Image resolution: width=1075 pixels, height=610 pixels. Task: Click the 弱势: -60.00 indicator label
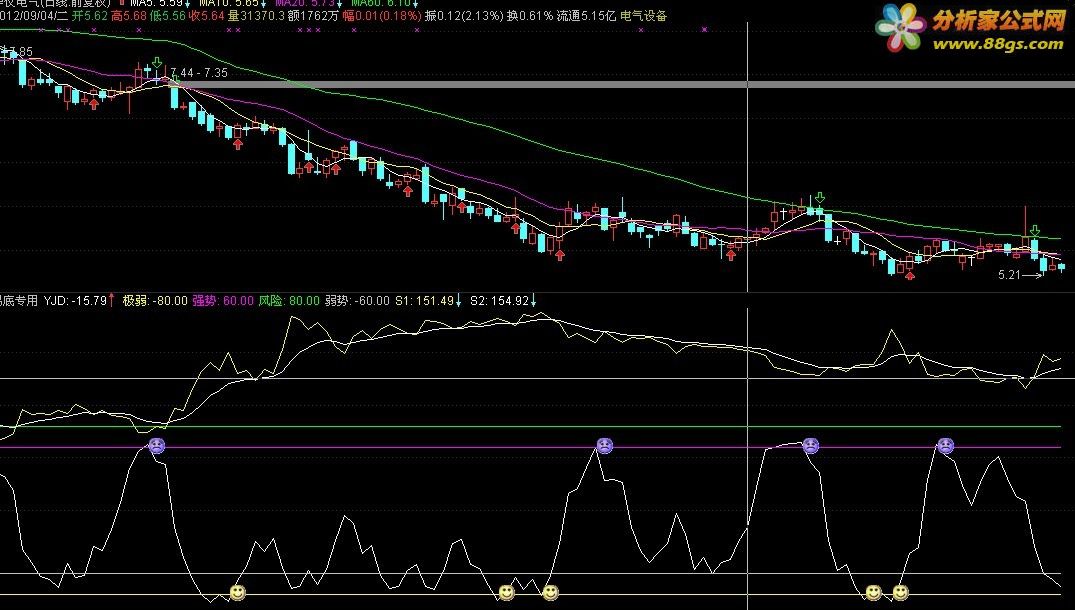(357, 300)
